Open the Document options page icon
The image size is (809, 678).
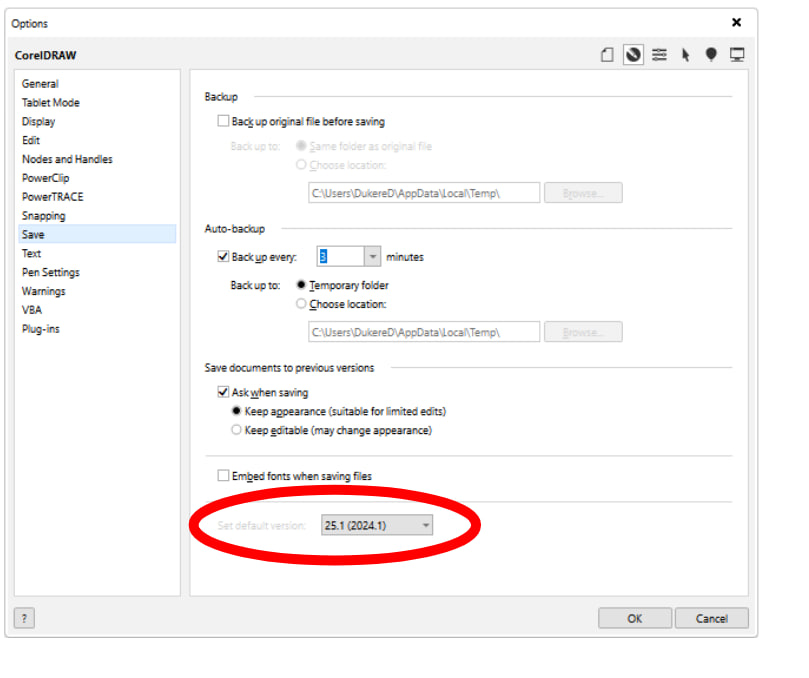[x=607, y=55]
